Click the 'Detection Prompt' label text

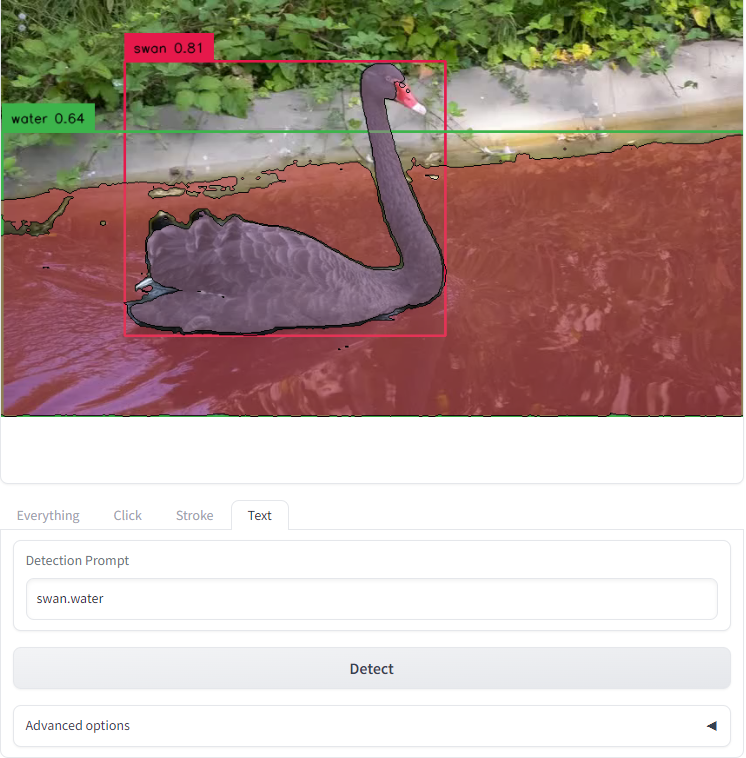(77, 560)
